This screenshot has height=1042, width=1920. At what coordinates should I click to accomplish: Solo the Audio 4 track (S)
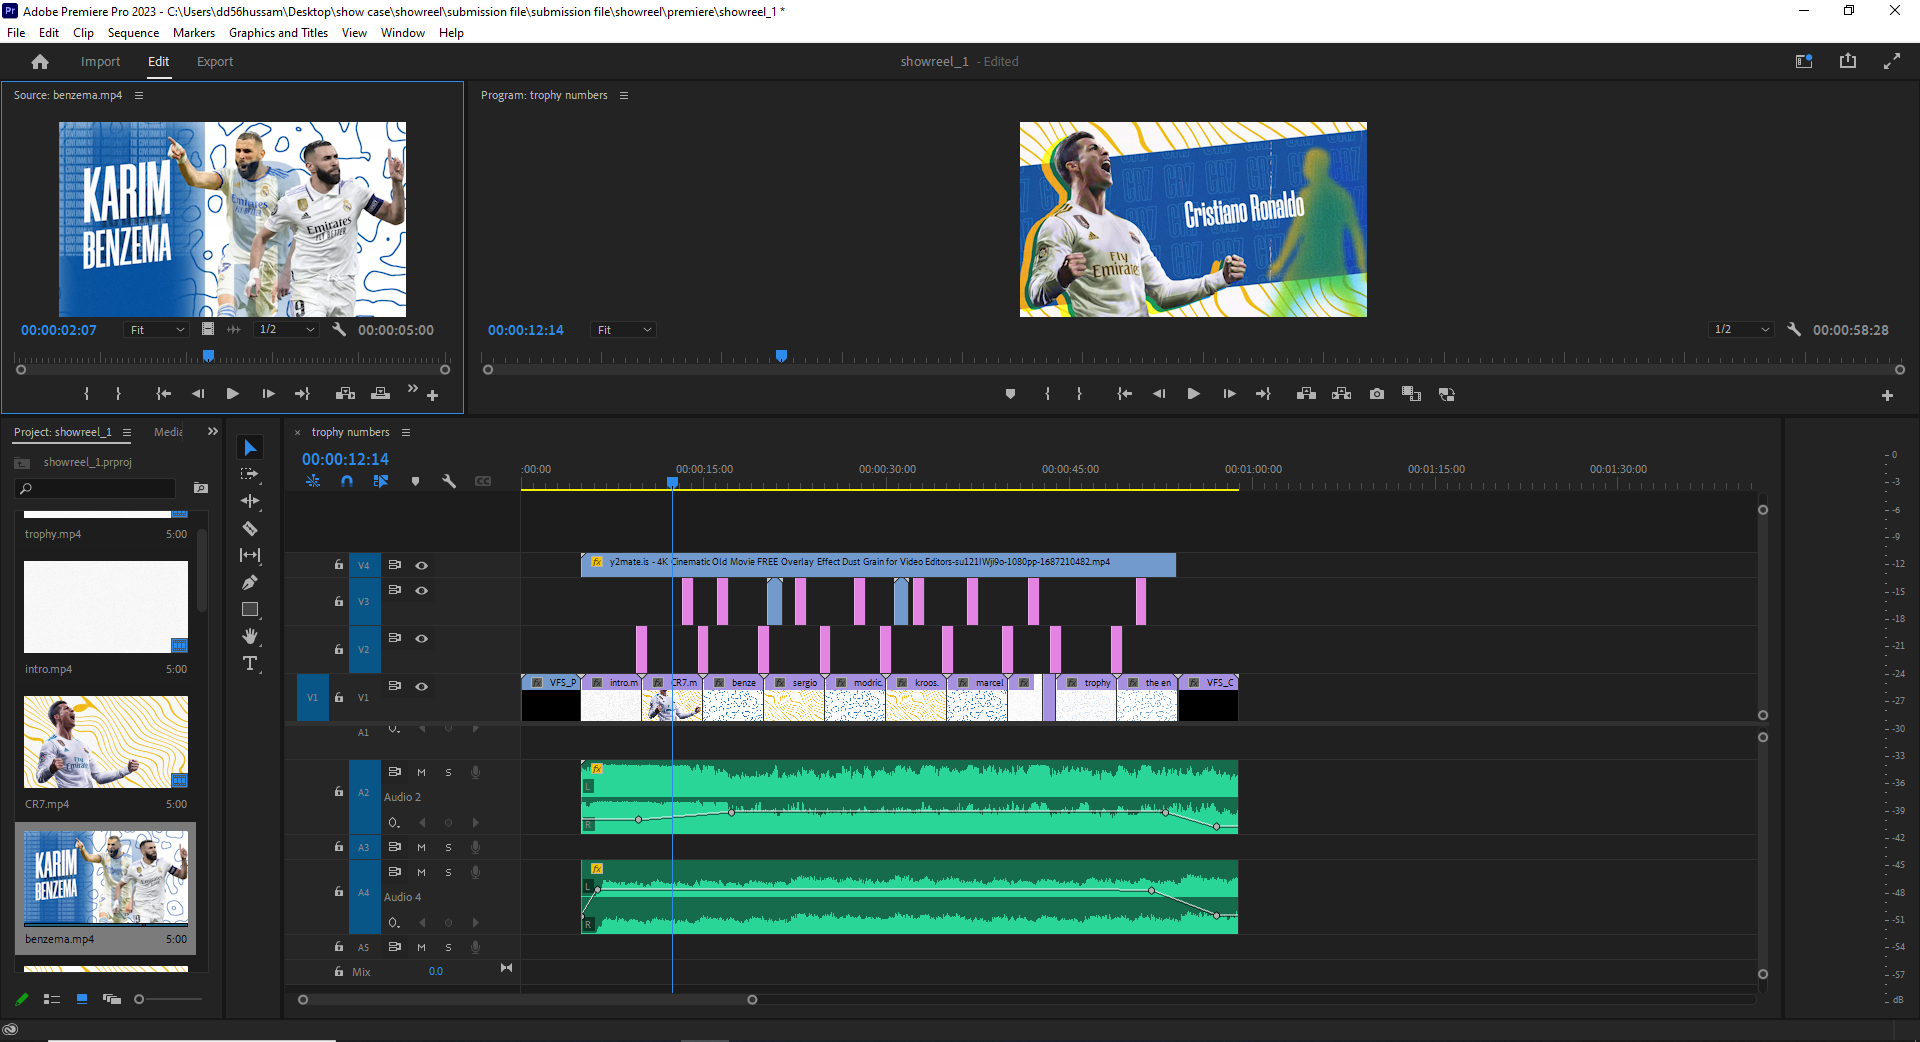pos(448,872)
